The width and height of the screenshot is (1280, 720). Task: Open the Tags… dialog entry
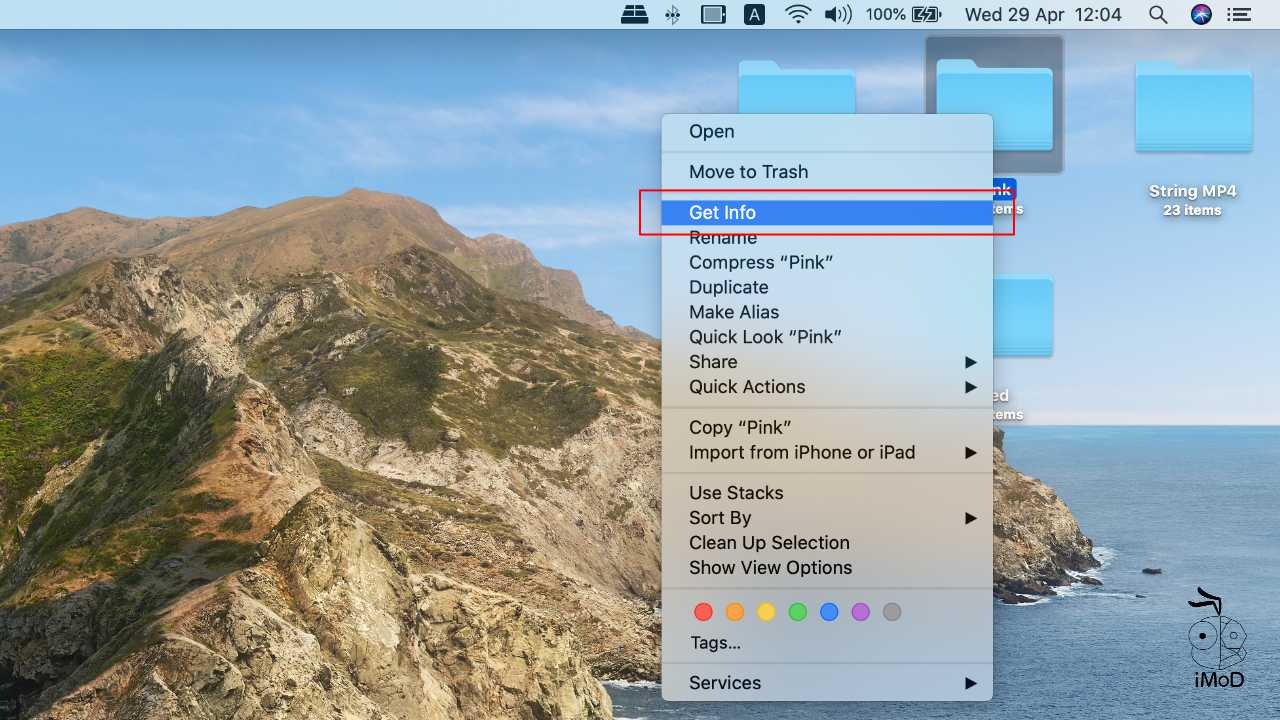[x=715, y=643]
